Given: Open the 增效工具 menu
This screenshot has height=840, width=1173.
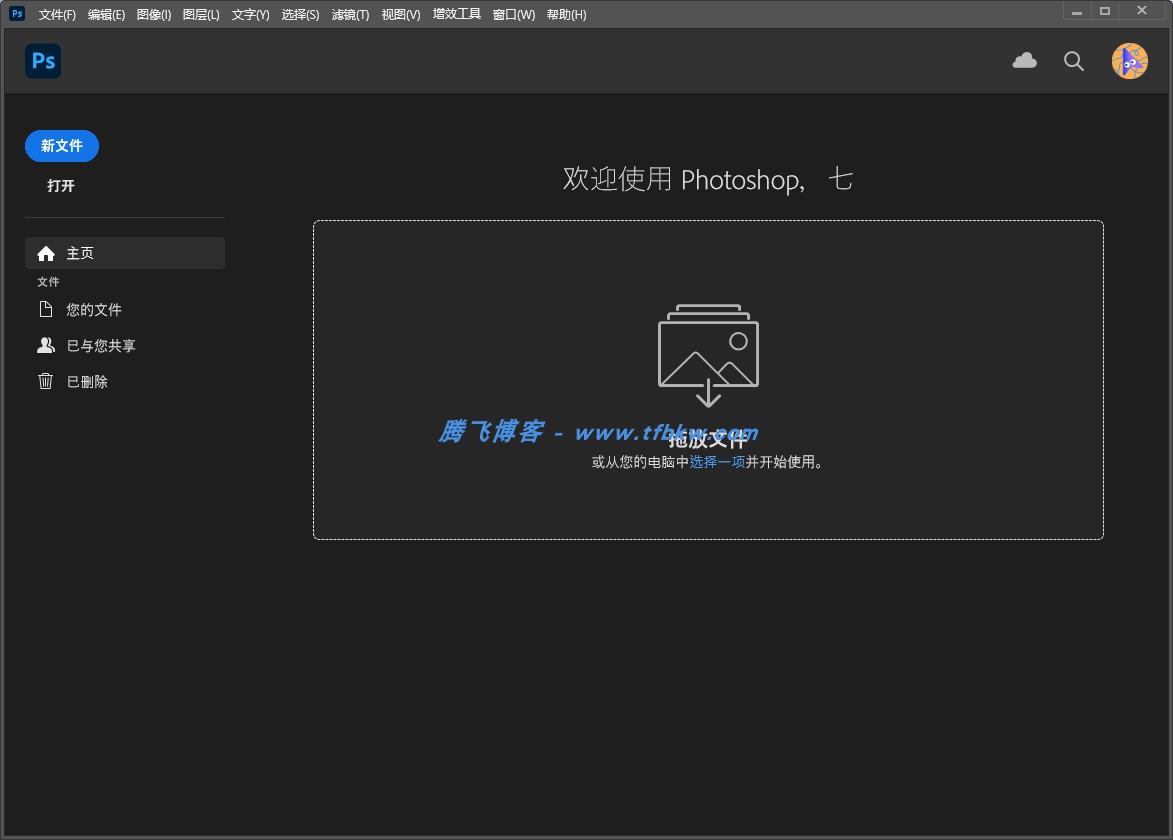Looking at the screenshot, I should point(456,14).
